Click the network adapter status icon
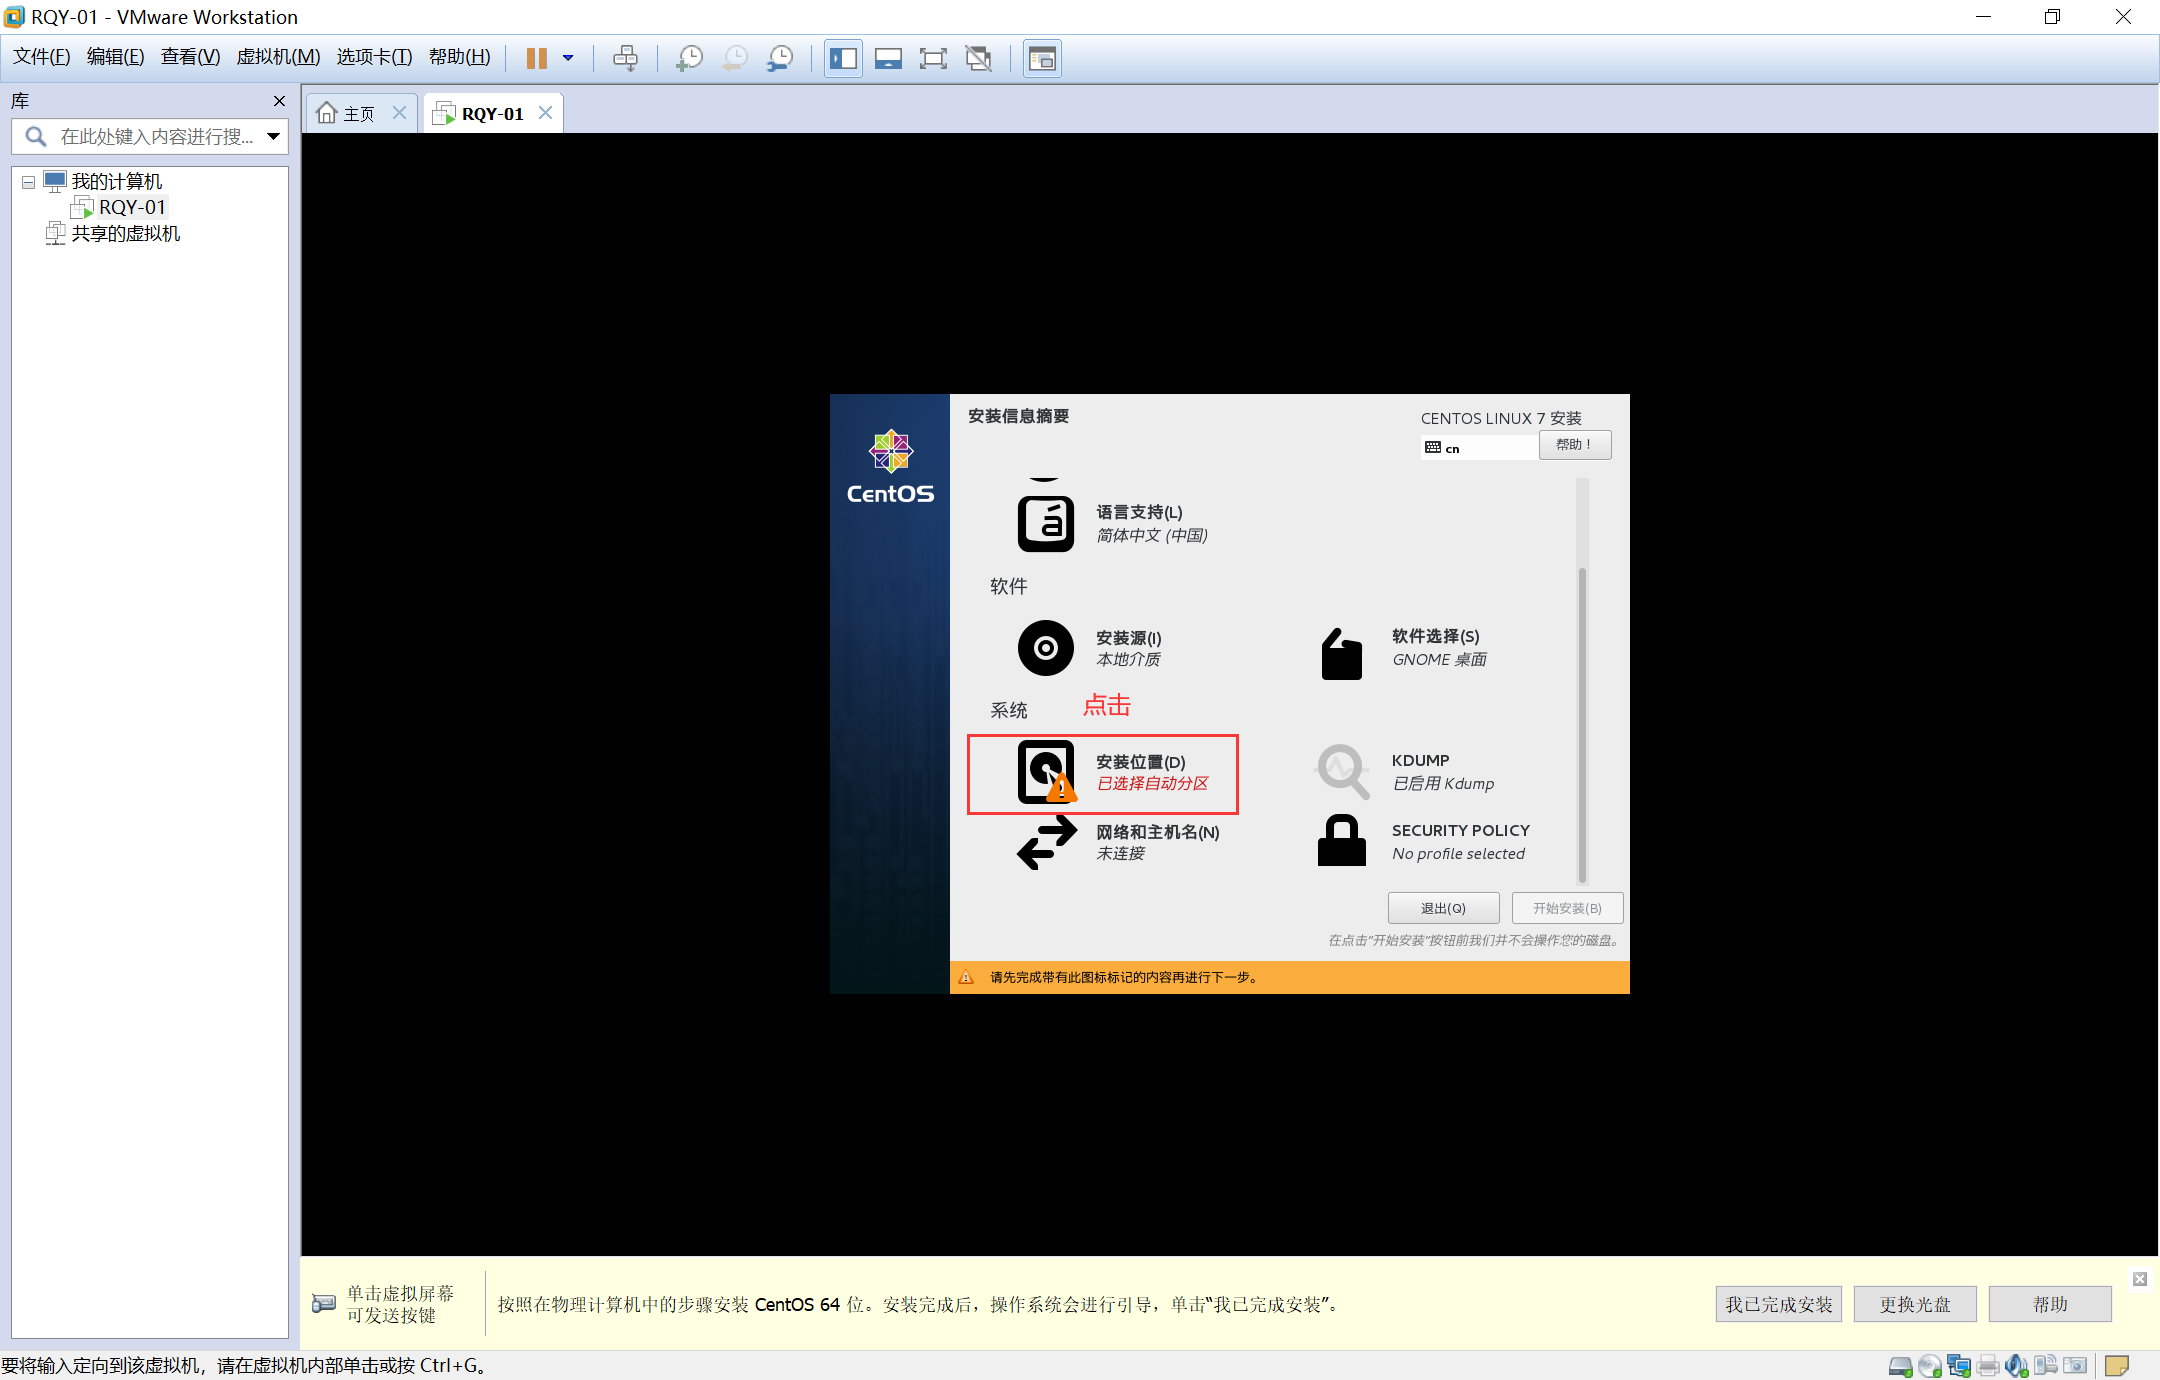 pos(1959,1365)
